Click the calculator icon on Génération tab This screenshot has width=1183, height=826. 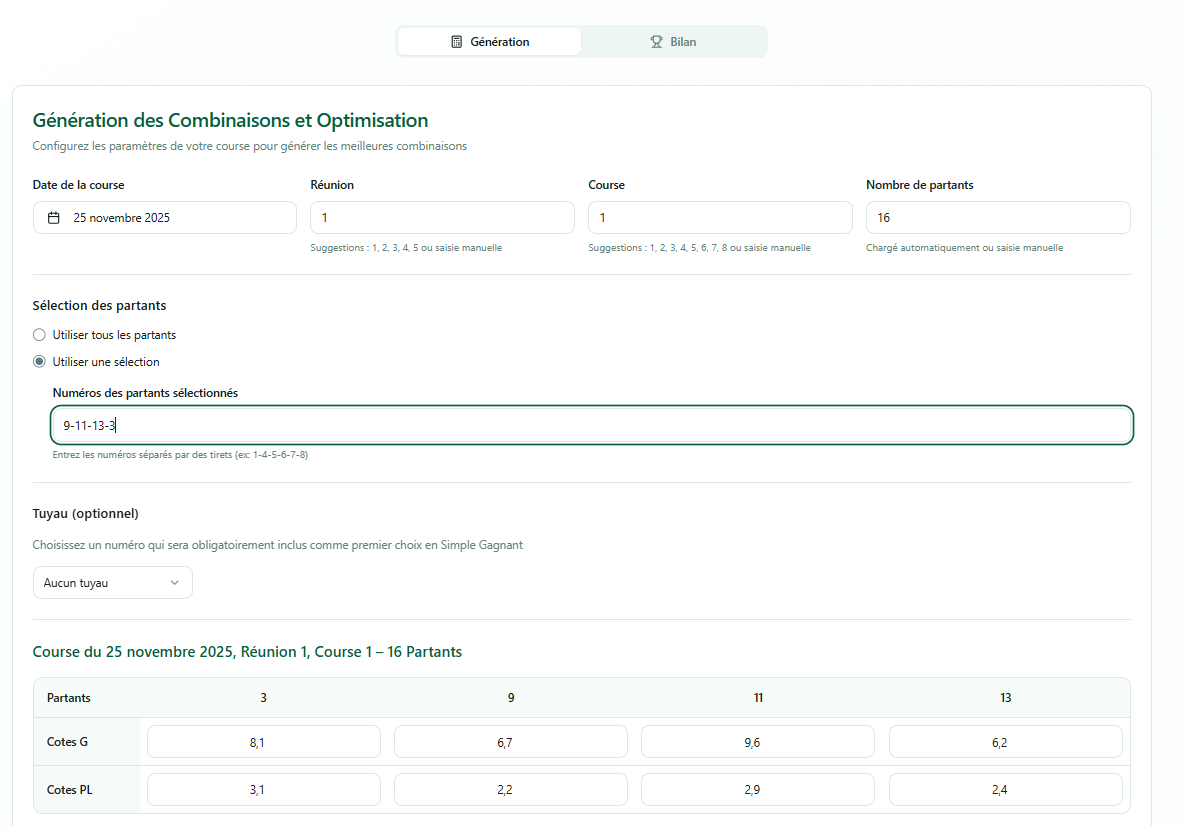click(x=457, y=42)
